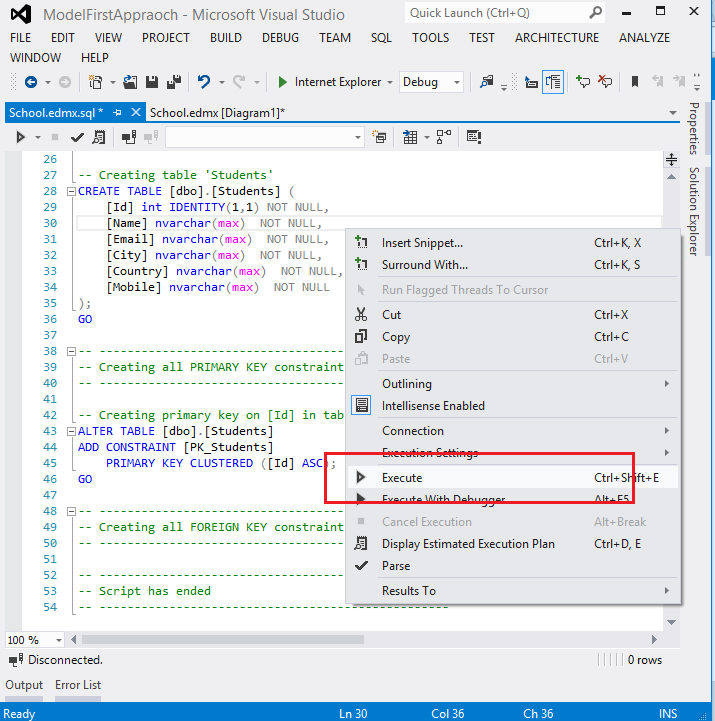
Task: Collapse the FOREIGN KEY comment block at line 48
Action: pyautogui.click(x=71, y=511)
